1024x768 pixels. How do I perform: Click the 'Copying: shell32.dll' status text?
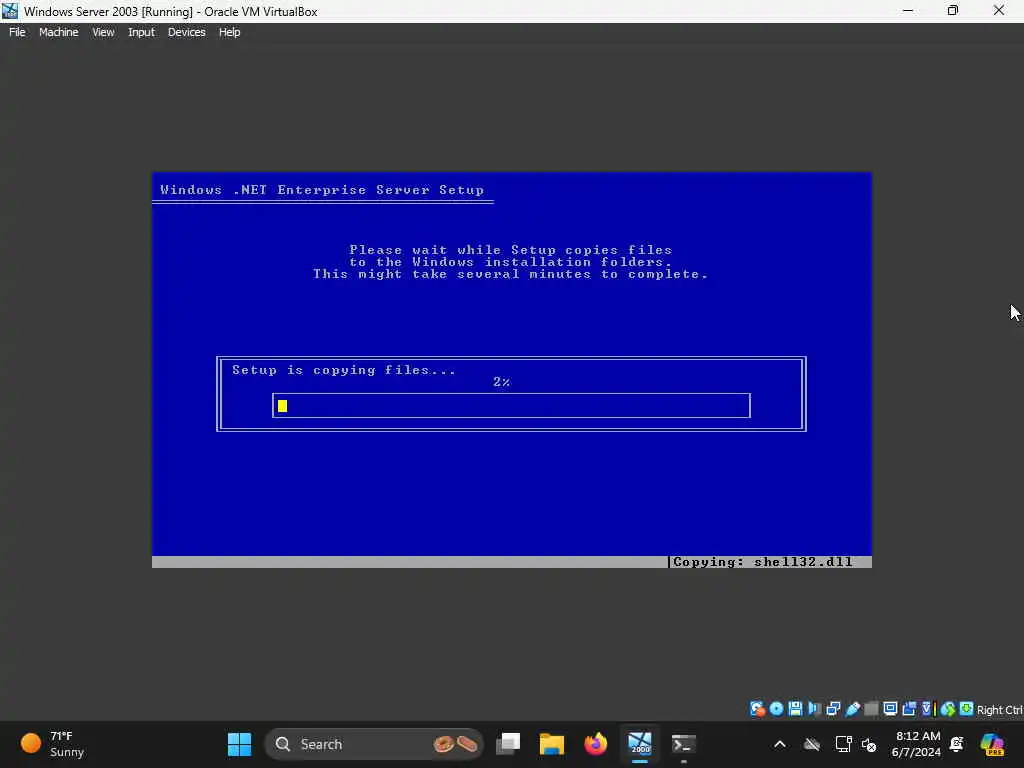pyautogui.click(x=763, y=562)
